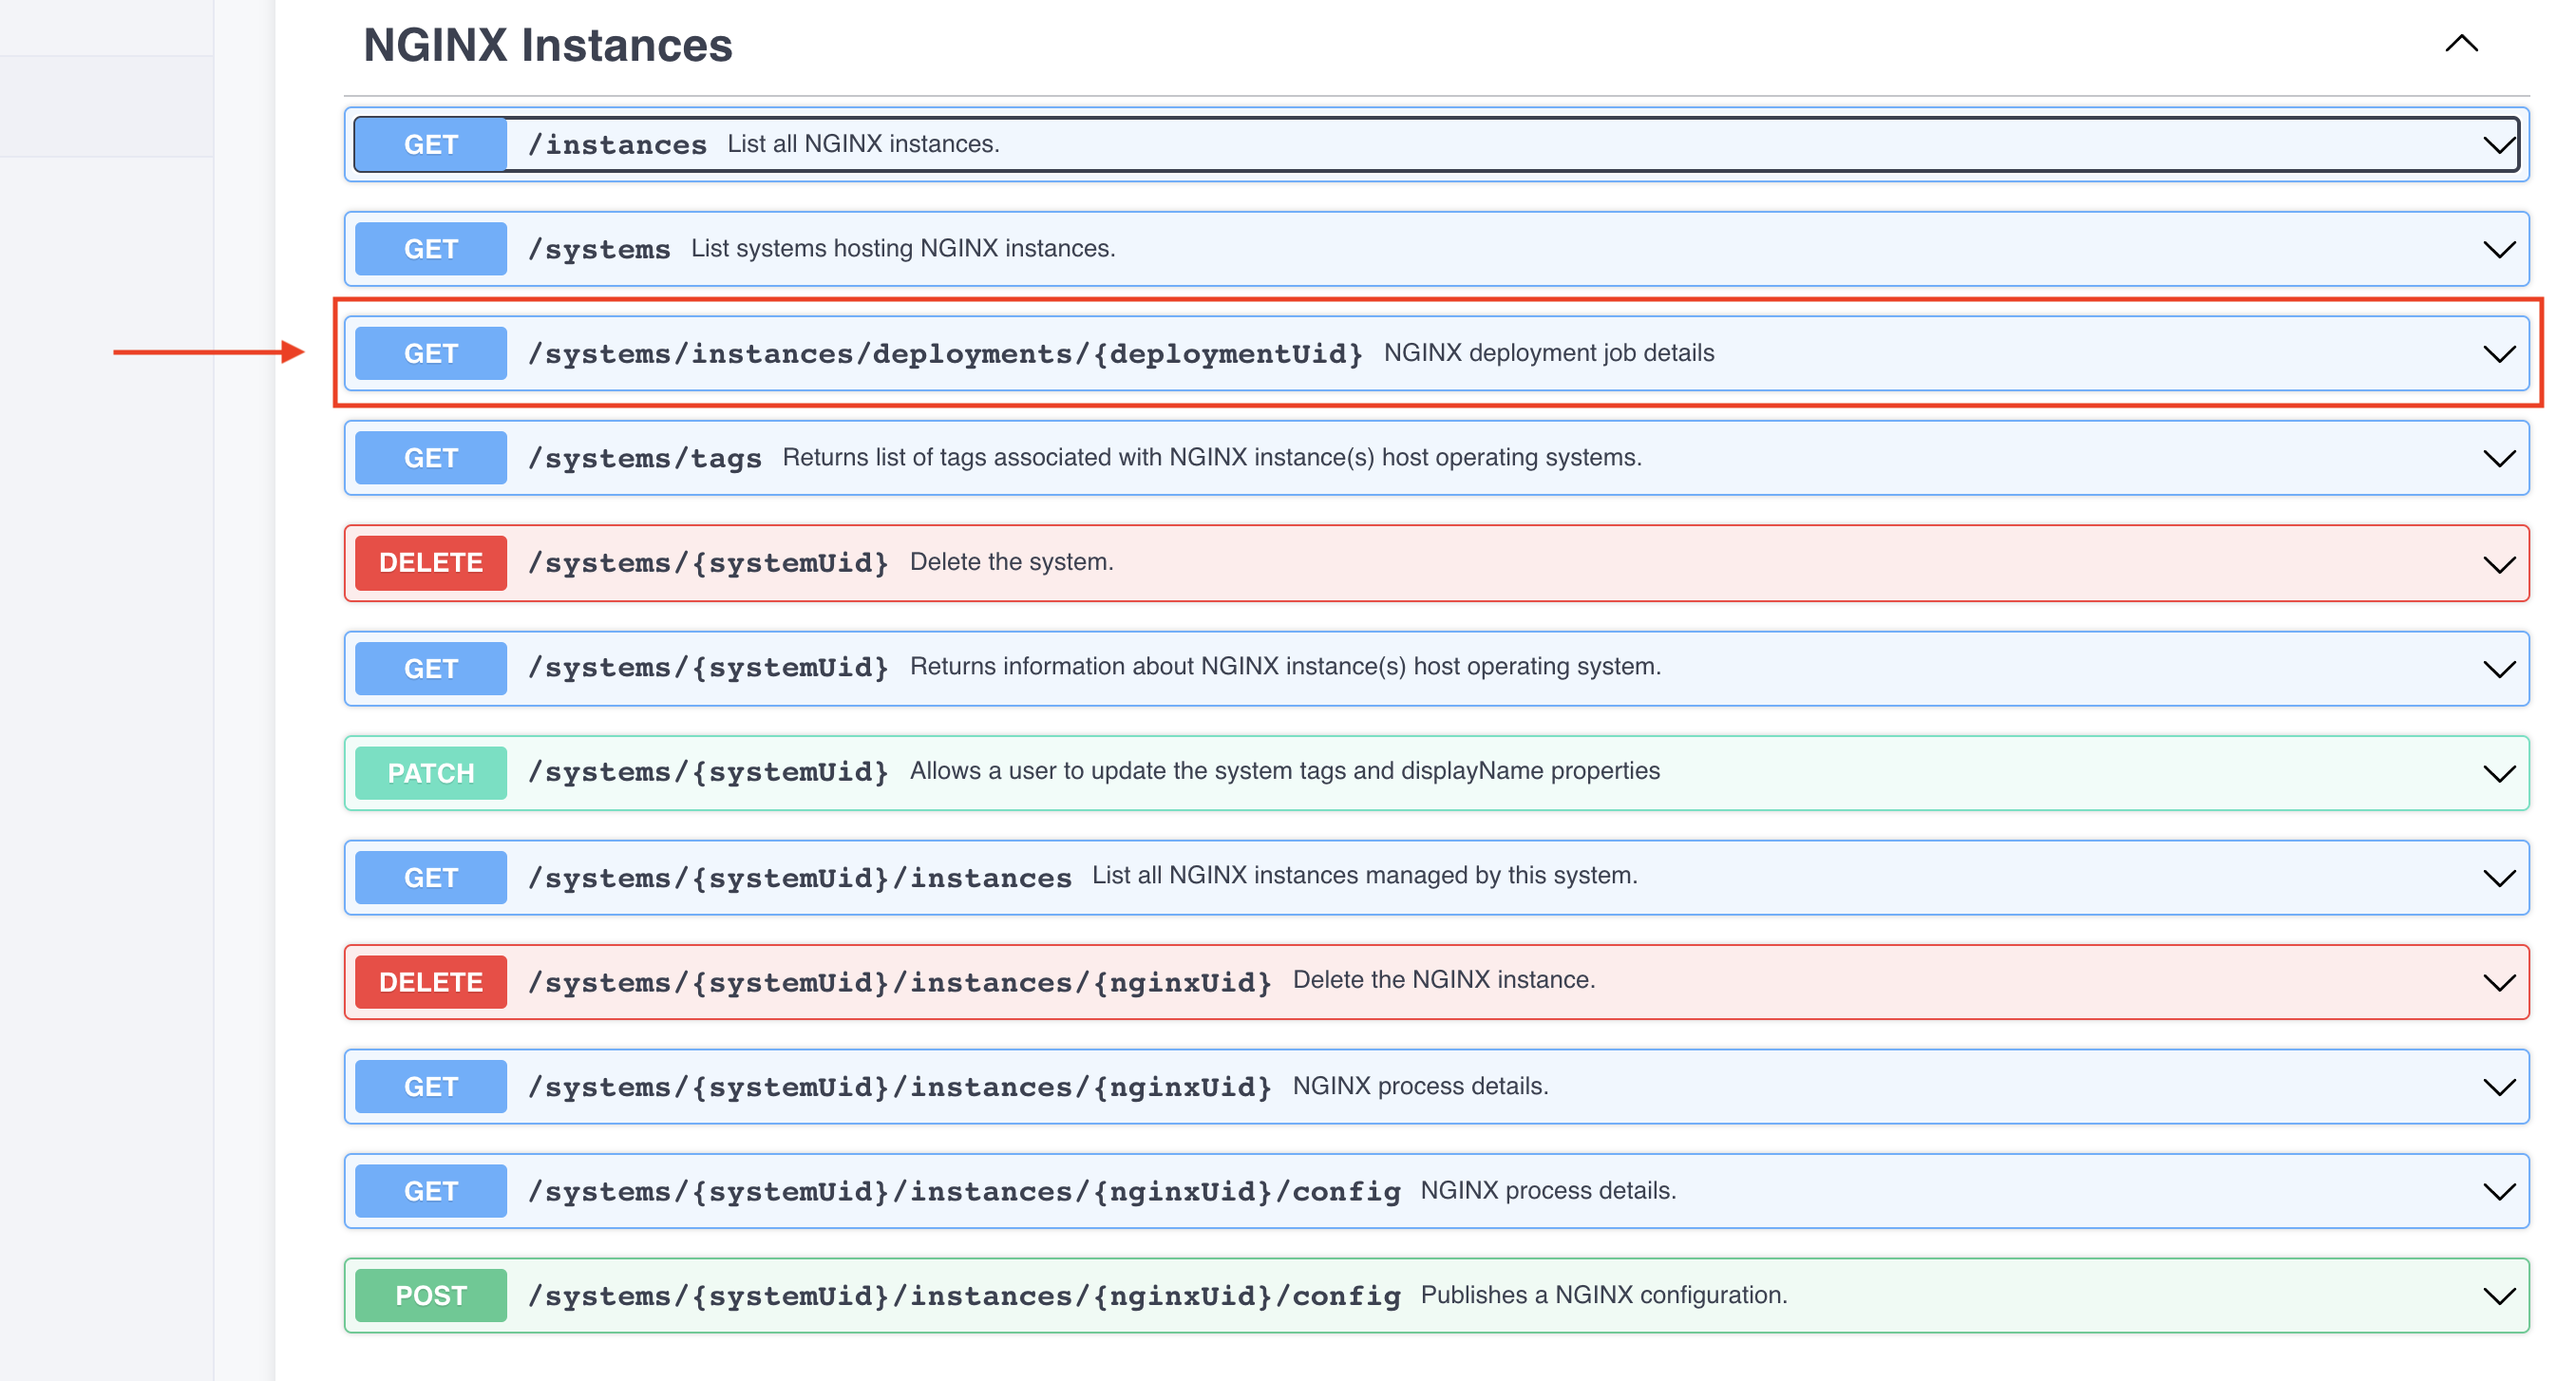Viewport: 2576px width, 1381px height.
Task: Click 'NGINX deployment job details' description
Action: [1549, 353]
